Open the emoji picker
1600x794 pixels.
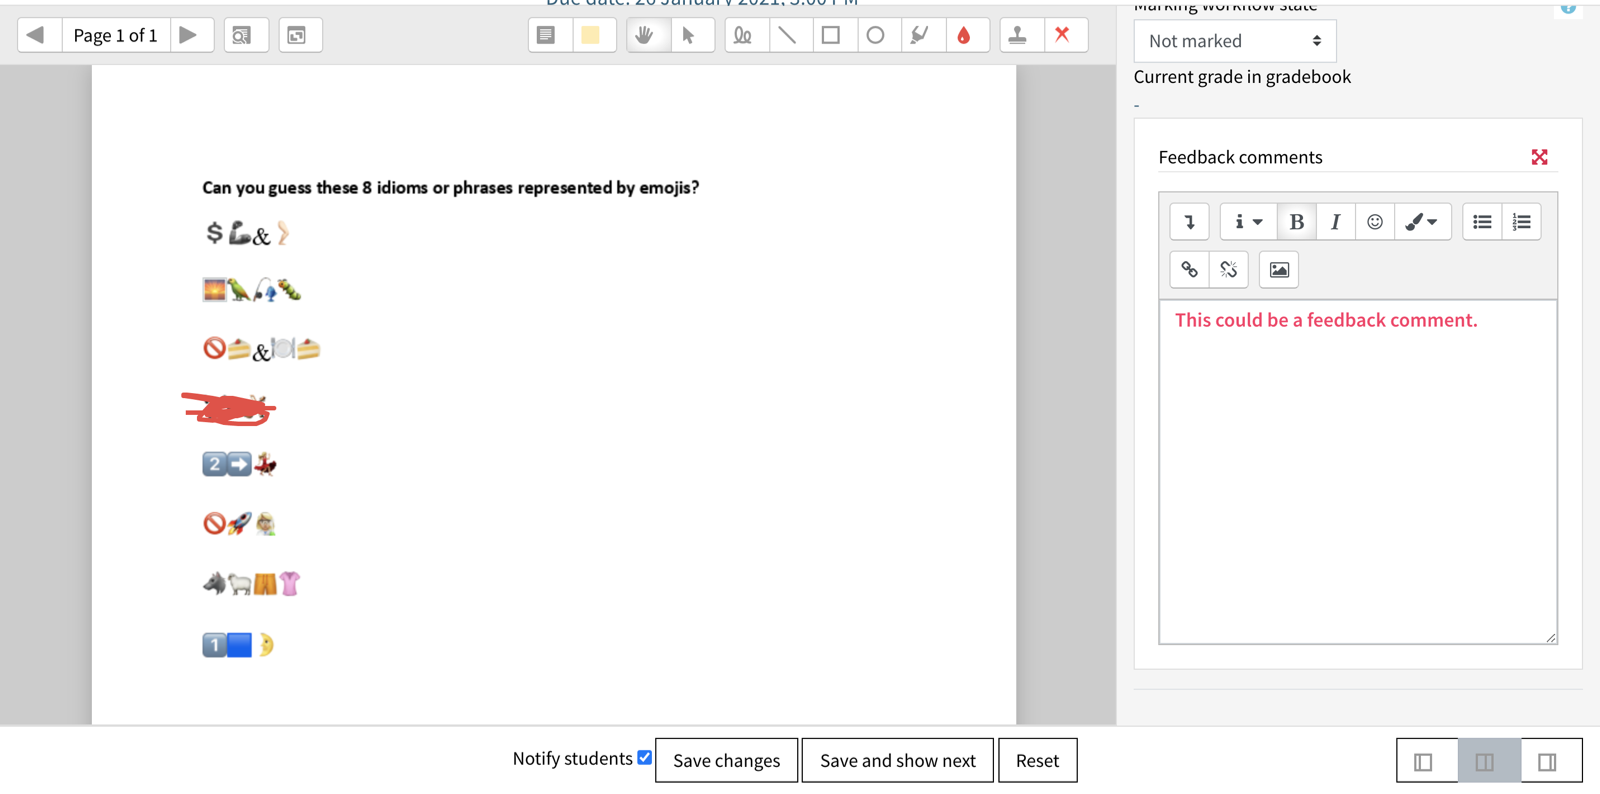click(1375, 222)
